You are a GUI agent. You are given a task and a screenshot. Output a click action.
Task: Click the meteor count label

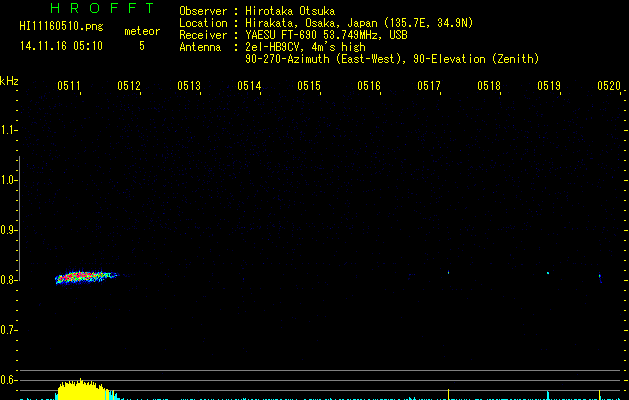click(x=142, y=31)
